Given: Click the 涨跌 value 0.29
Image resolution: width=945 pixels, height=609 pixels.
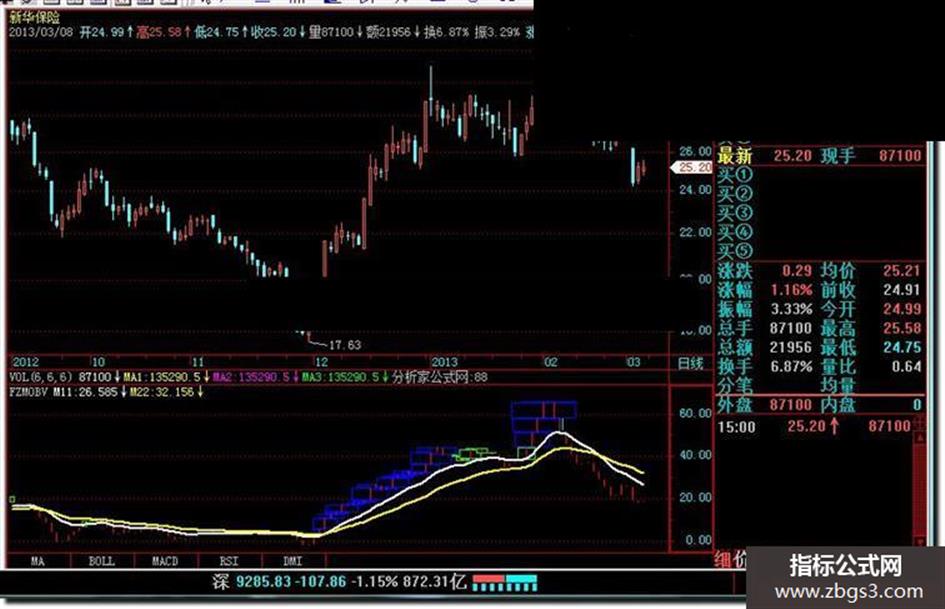Looking at the screenshot, I should pos(797,271).
